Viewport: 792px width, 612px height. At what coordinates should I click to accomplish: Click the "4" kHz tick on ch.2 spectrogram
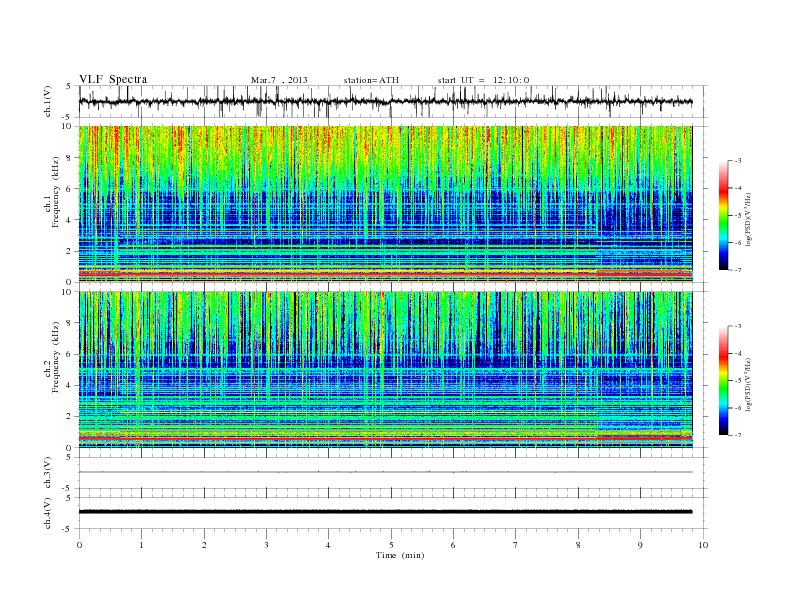(x=70, y=385)
